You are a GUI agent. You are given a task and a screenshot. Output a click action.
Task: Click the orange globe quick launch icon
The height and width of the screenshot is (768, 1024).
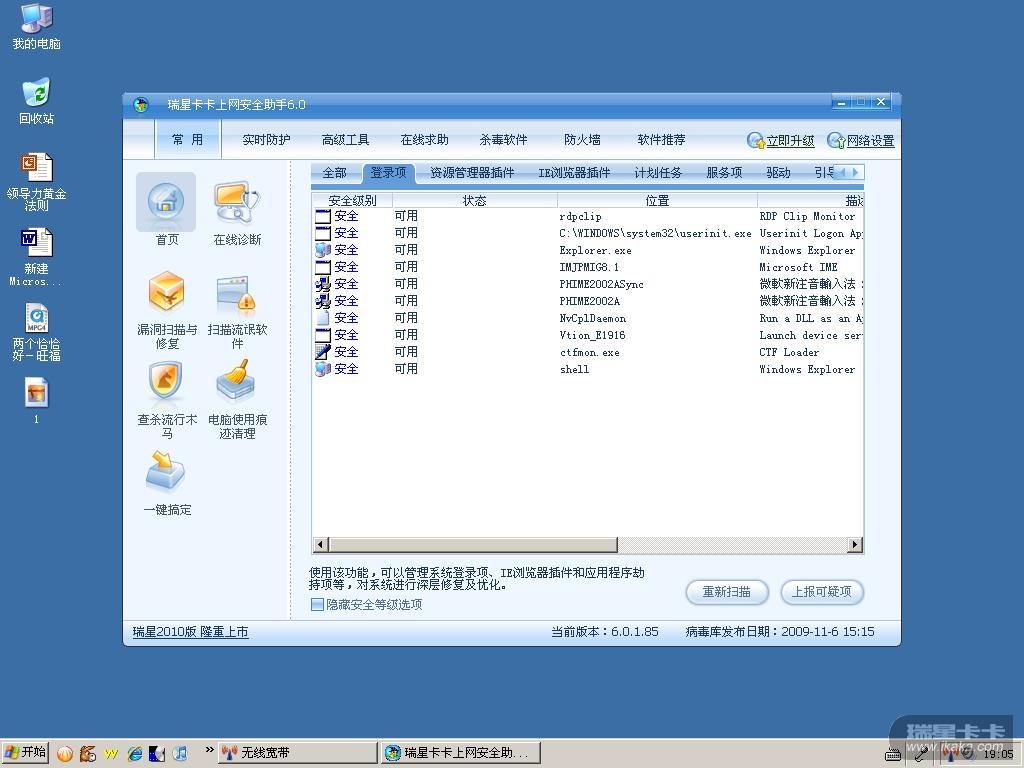[x=65, y=754]
